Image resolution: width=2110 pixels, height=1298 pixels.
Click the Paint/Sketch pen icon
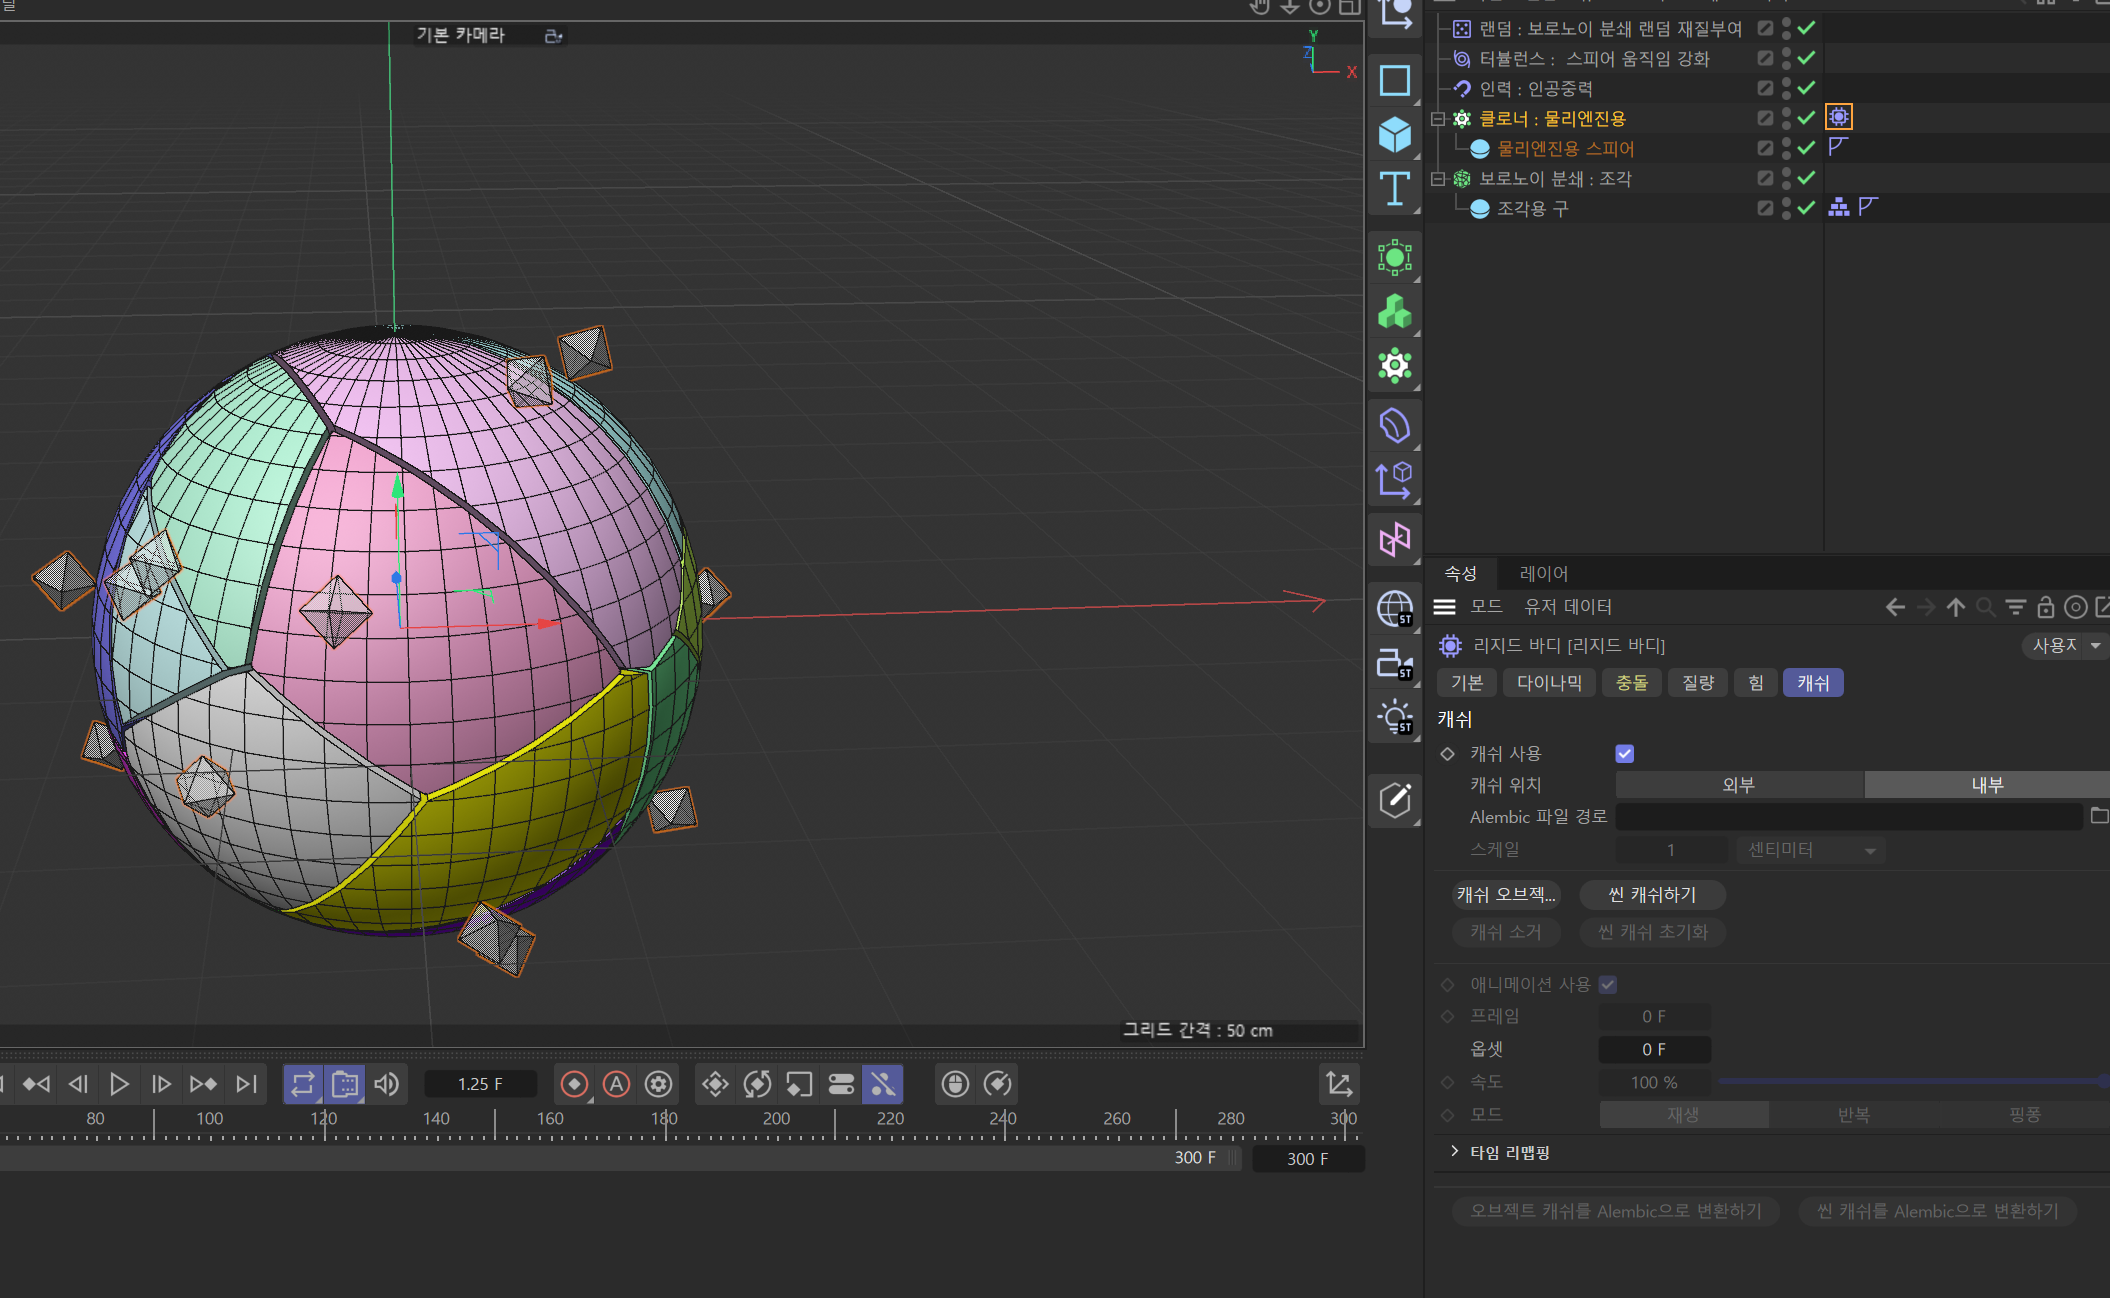pyautogui.click(x=1394, y=799)
